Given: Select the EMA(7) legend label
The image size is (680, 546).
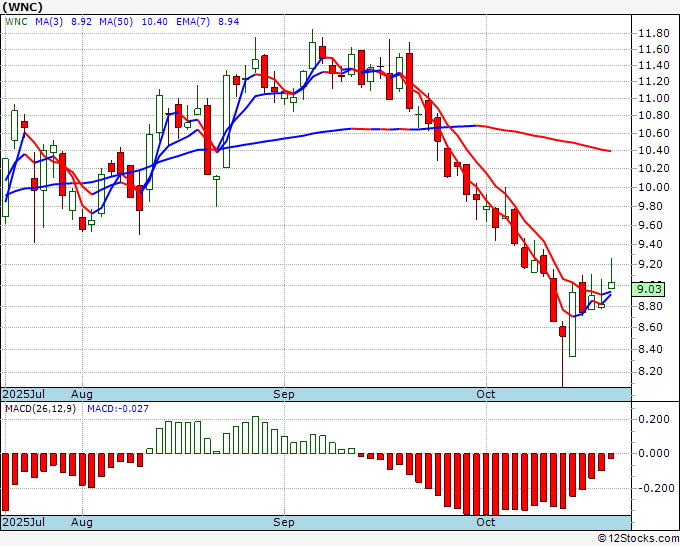Looking at the screenshot, I should (x=193, y=22).
